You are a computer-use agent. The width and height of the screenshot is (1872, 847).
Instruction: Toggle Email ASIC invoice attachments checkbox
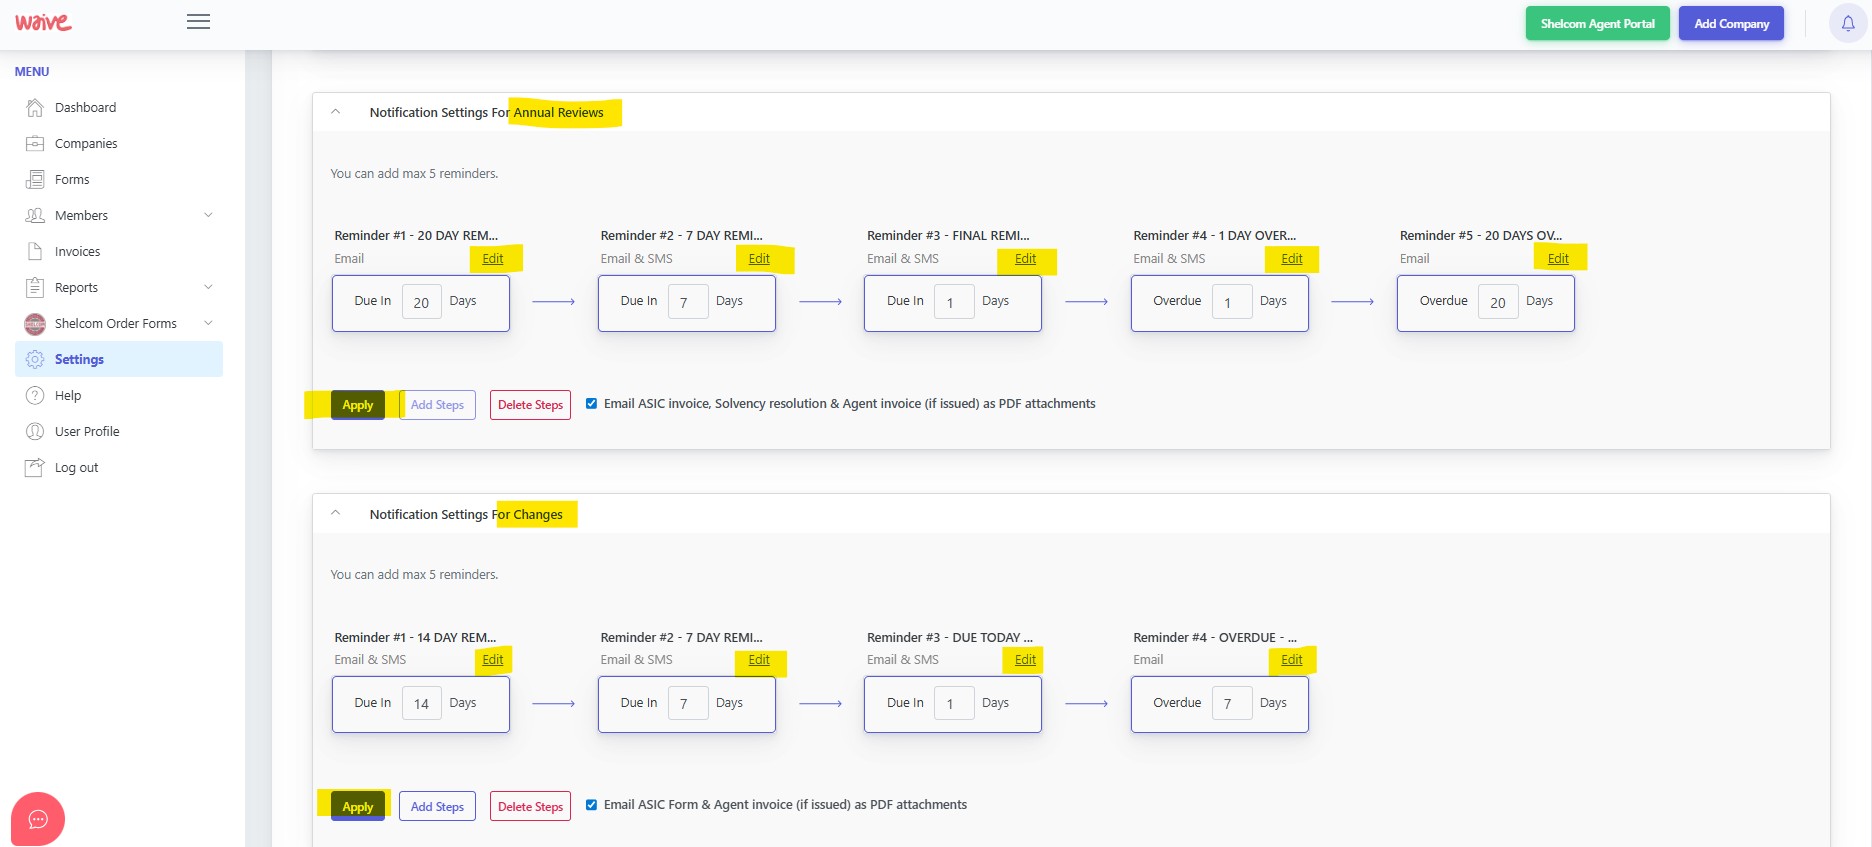point(592,404)
